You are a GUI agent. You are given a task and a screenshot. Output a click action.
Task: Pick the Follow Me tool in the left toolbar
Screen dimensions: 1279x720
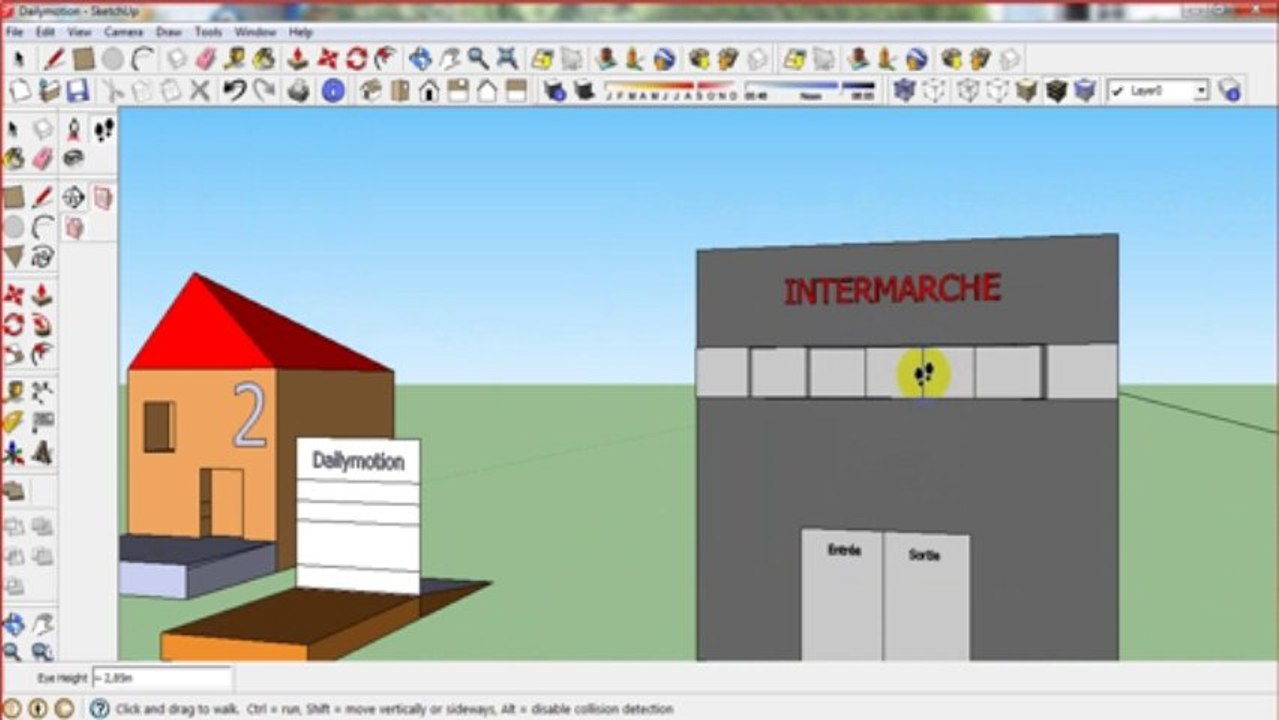pyautogui.click(x=42, y=324)
